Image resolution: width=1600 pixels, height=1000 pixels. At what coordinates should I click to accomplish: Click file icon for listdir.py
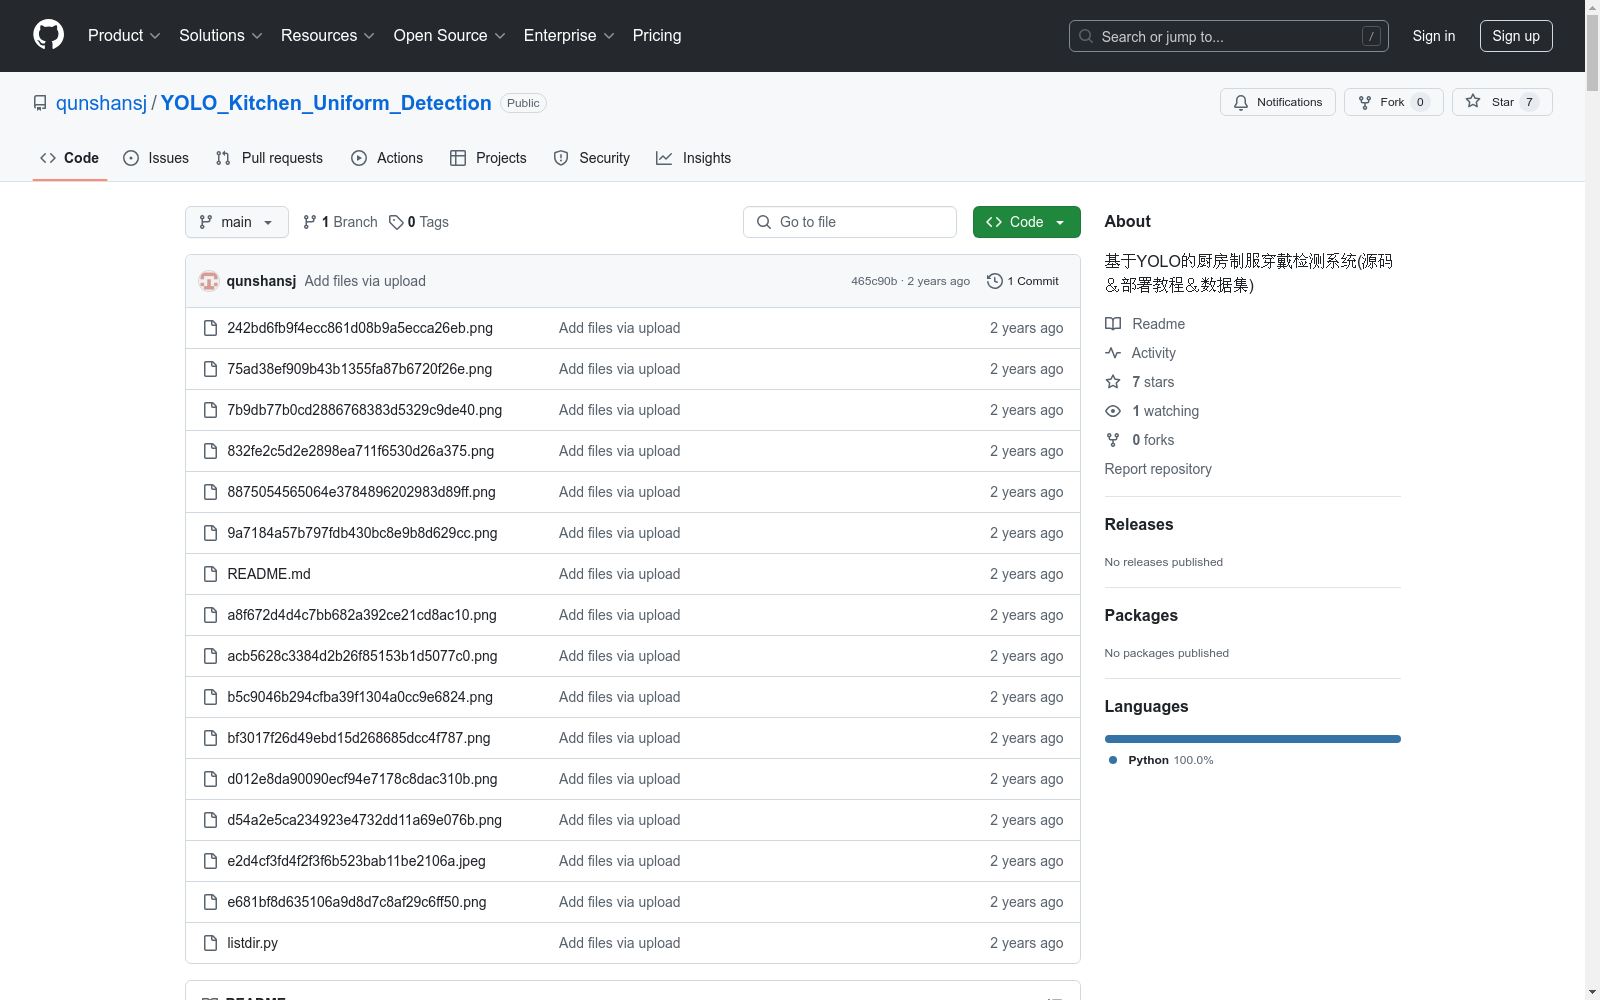(210, 943)
